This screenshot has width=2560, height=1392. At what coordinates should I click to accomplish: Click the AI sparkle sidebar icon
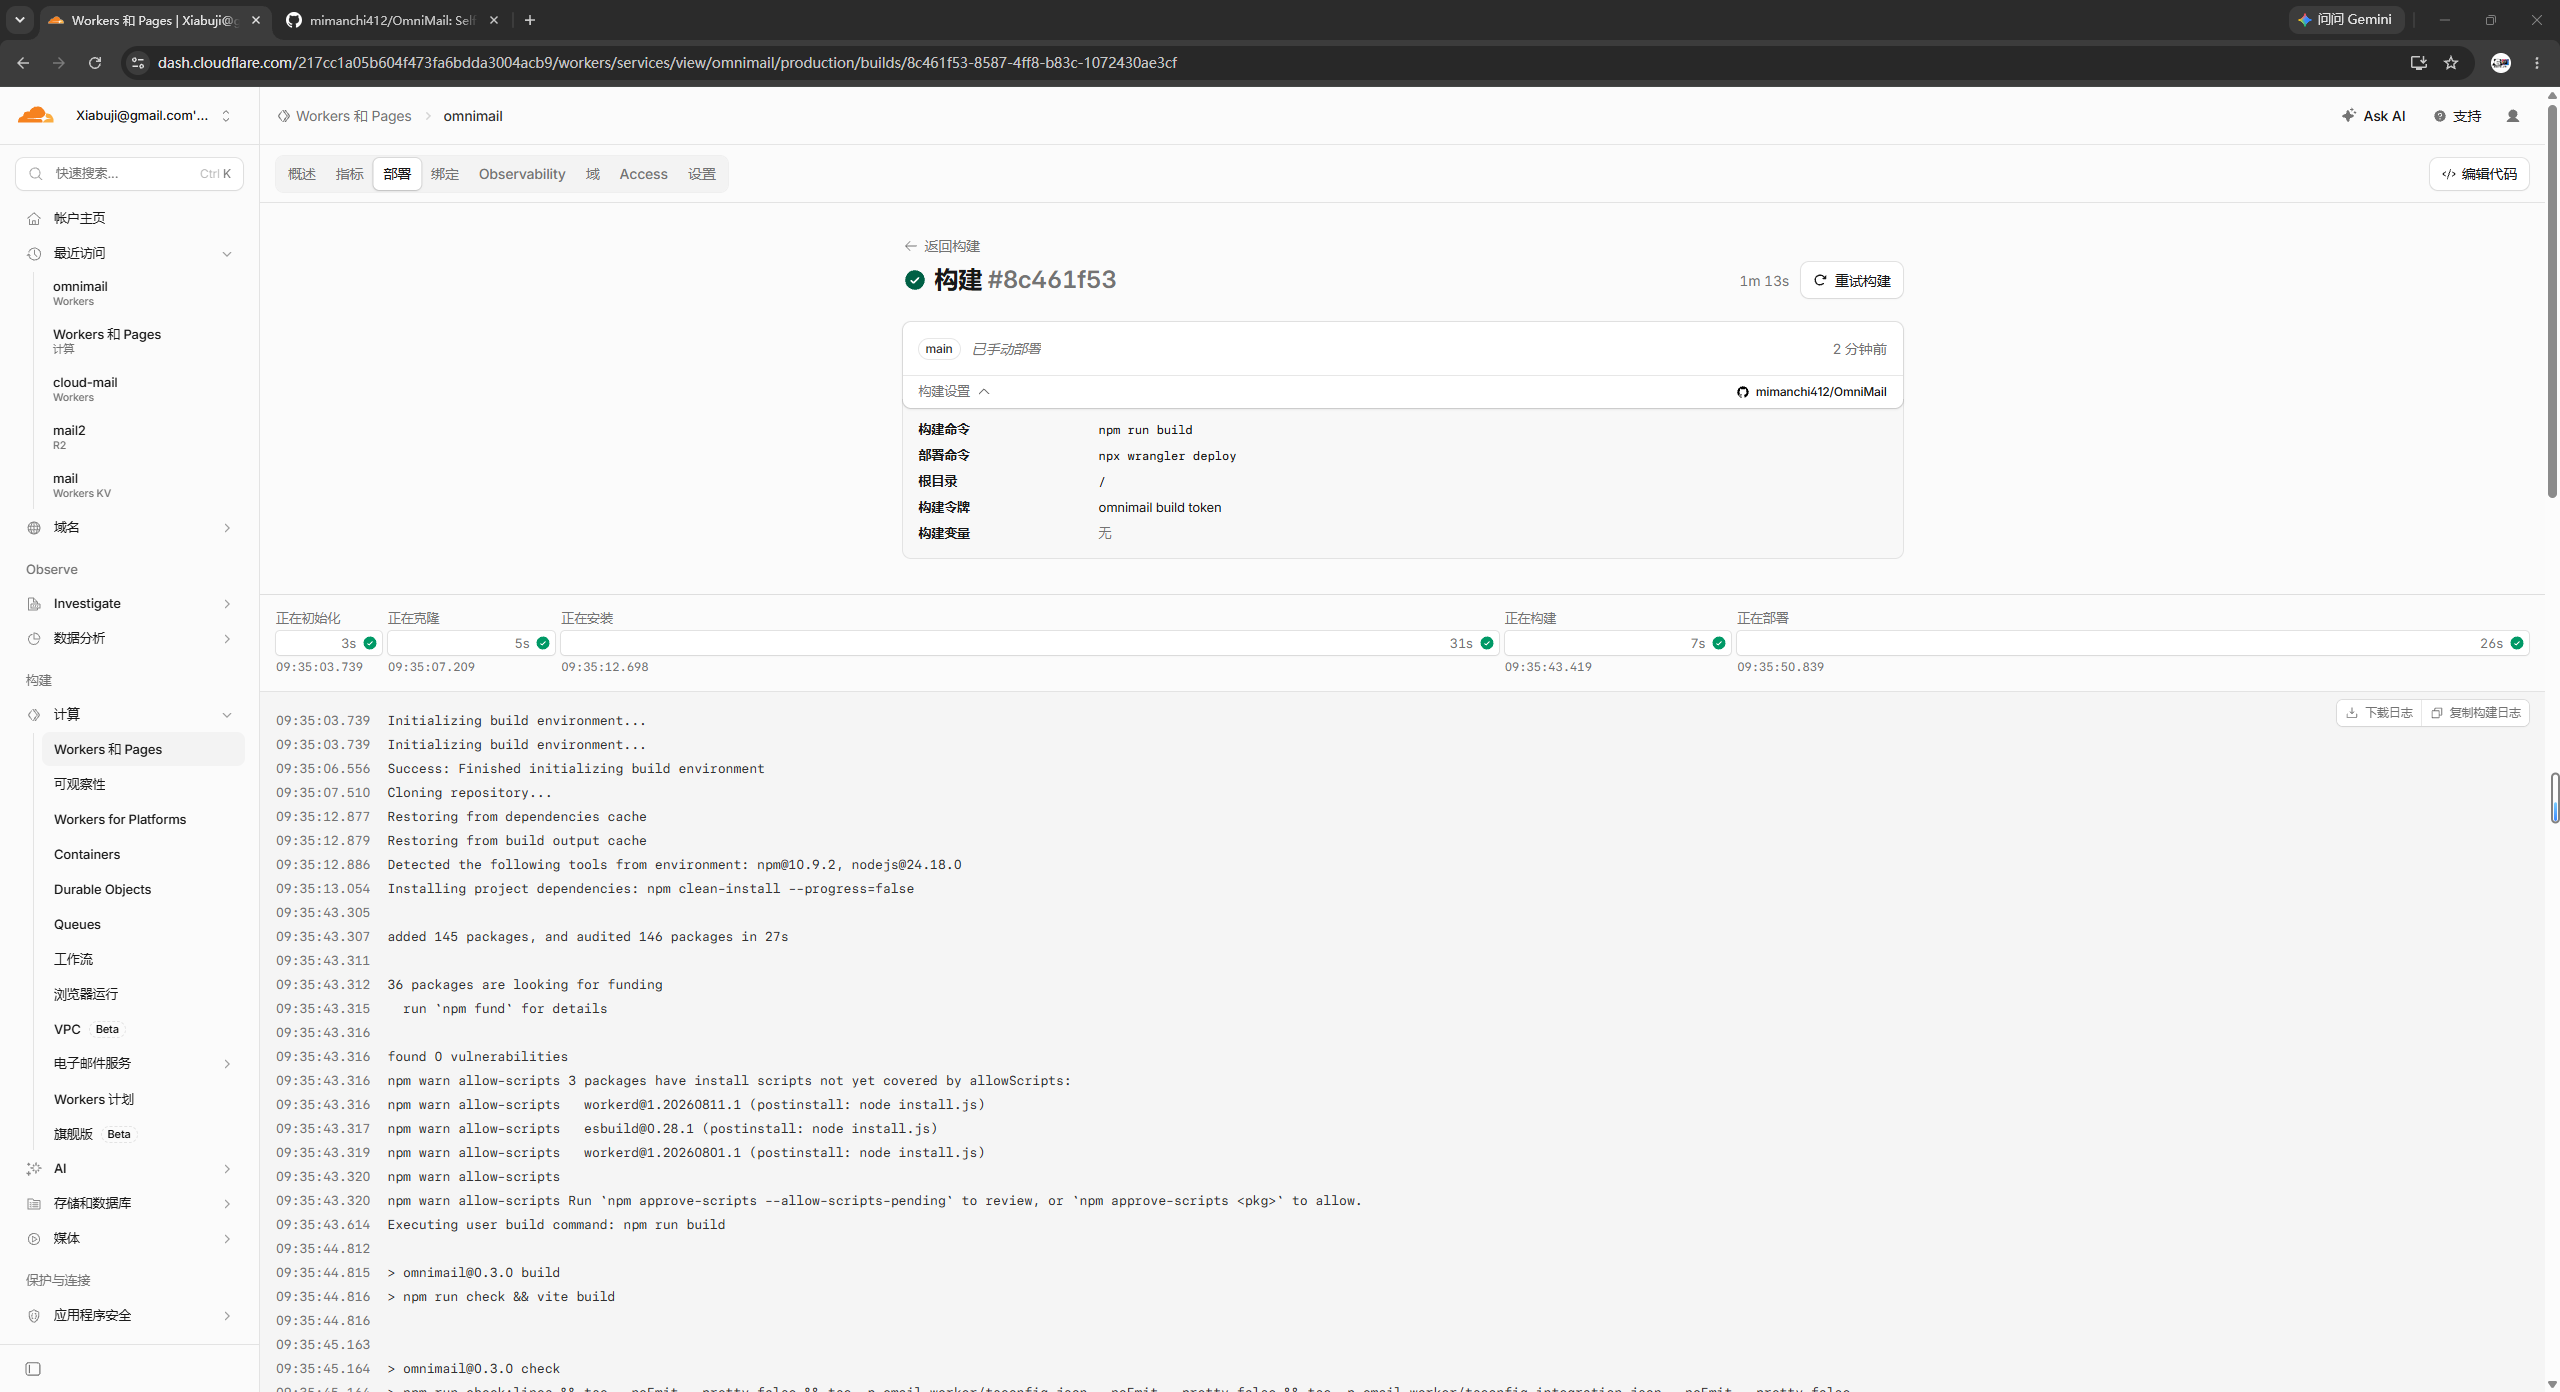point(34,1168)
